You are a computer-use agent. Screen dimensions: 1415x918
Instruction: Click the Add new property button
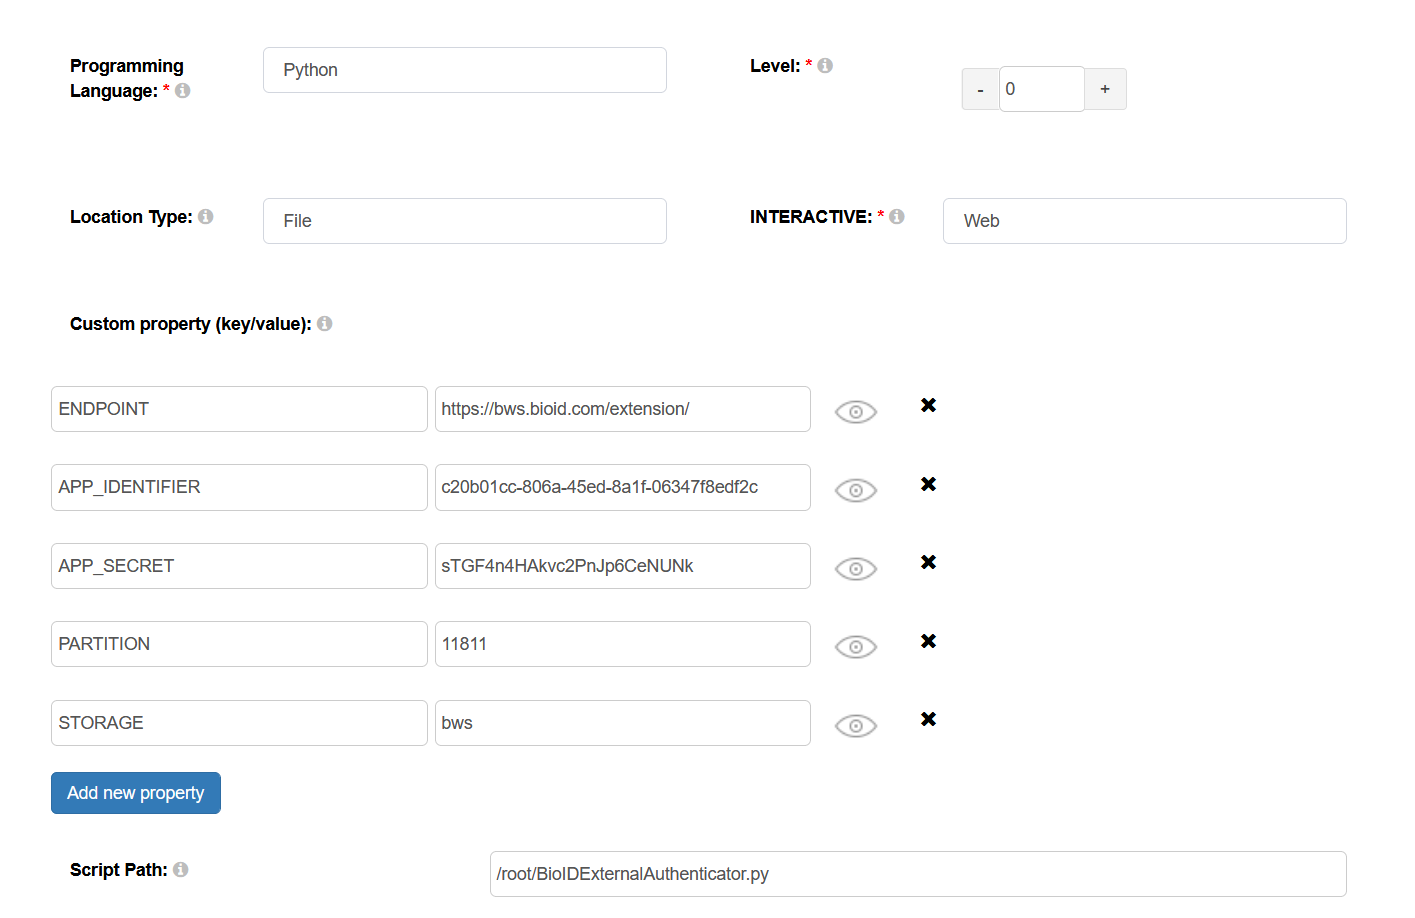(x=136, y=793)
